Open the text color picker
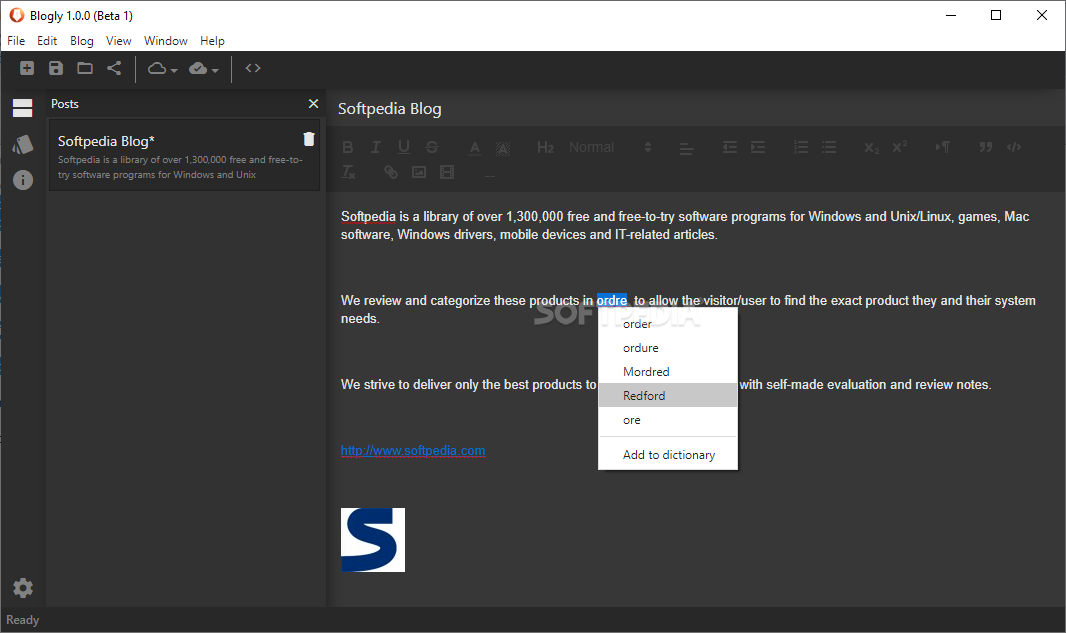Viewport: 1066px width, 633px height. tap(475, 148)
